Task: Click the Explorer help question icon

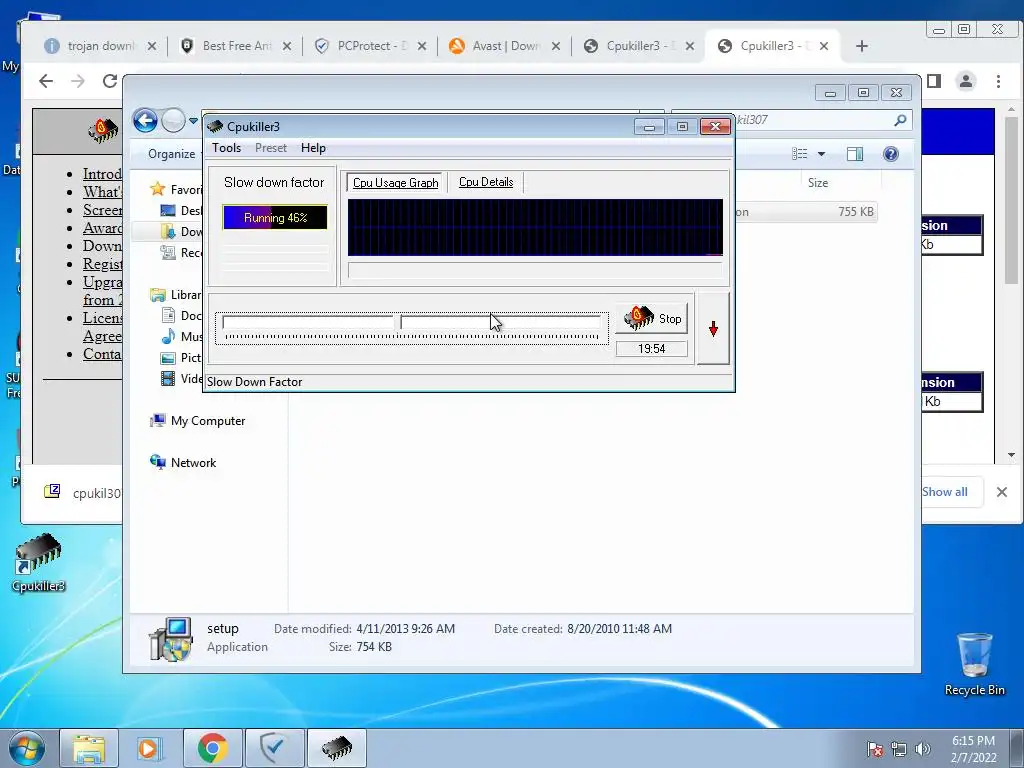Action: pyautogui.click(x=891, y=154)
